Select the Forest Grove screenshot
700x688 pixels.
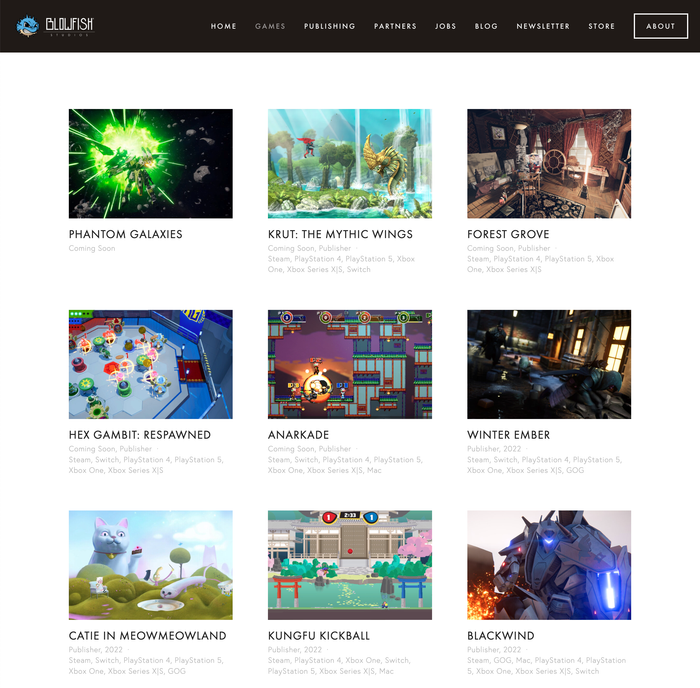tap(549, 163)
